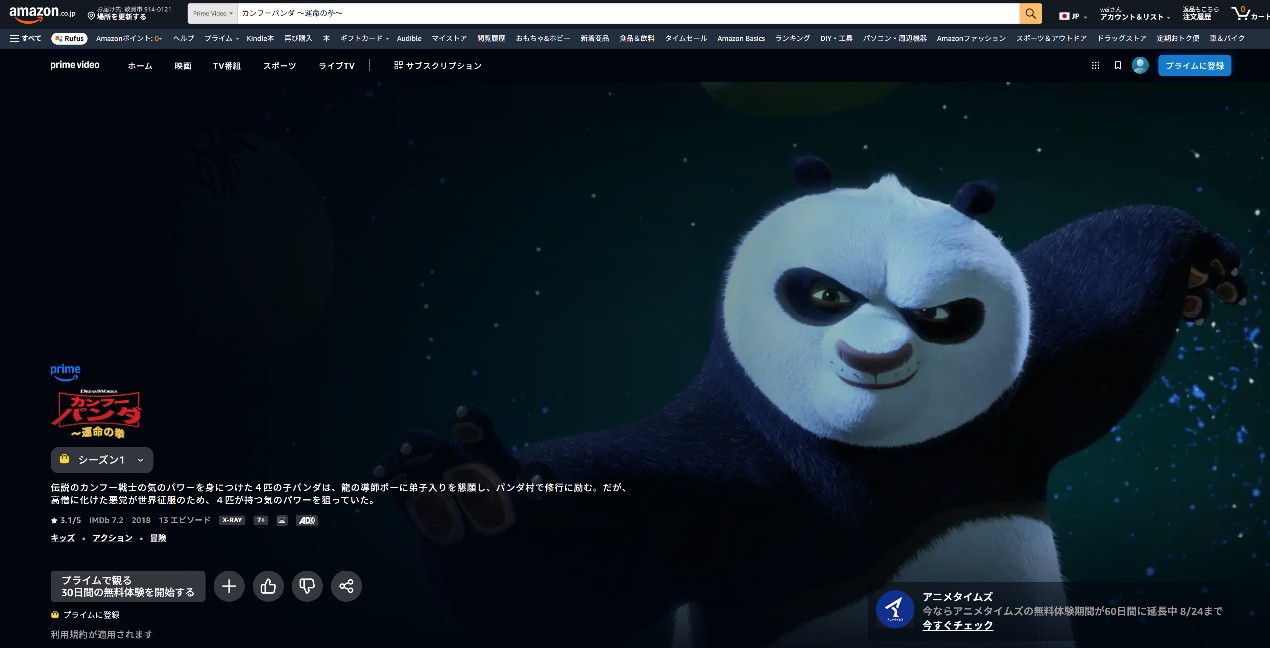Image resolution: width=1270 pixels, height=648 pixels.
Task: Open 車&バイク in navigation bar
Action: (1227, 38)
